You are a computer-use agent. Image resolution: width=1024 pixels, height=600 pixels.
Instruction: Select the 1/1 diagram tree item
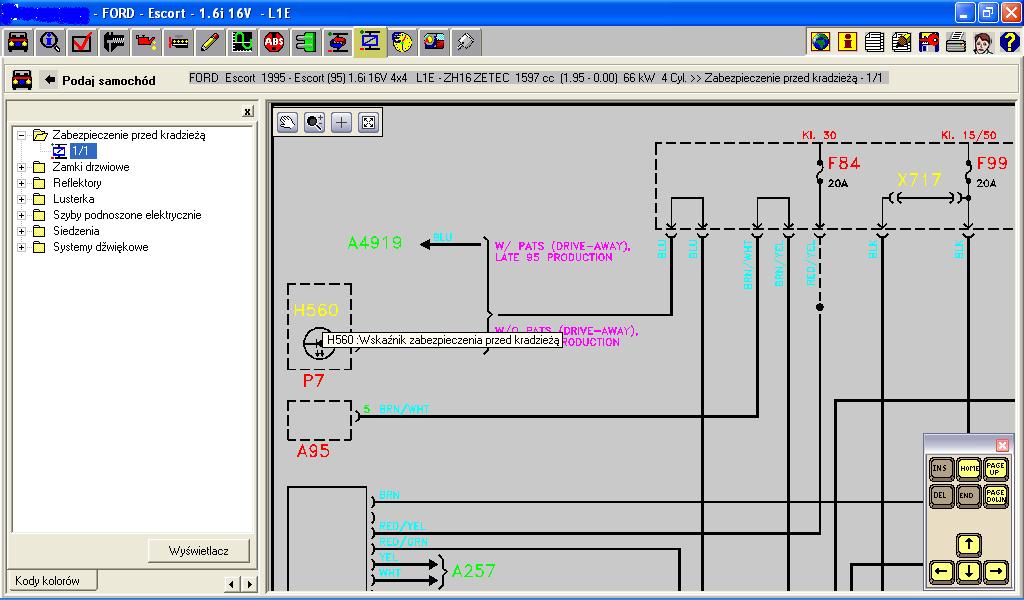pyautogui.click(x=83, y=151)
